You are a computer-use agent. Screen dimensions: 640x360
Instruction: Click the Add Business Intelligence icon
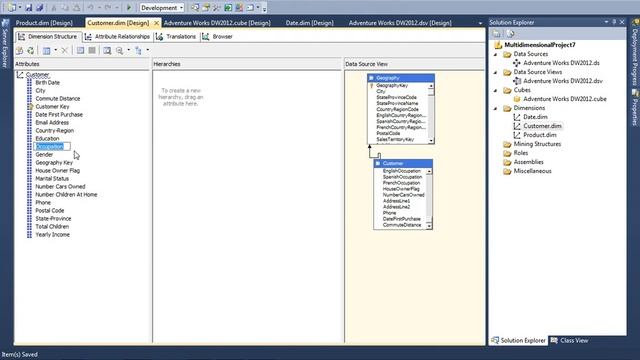click(x=19, y=51)
